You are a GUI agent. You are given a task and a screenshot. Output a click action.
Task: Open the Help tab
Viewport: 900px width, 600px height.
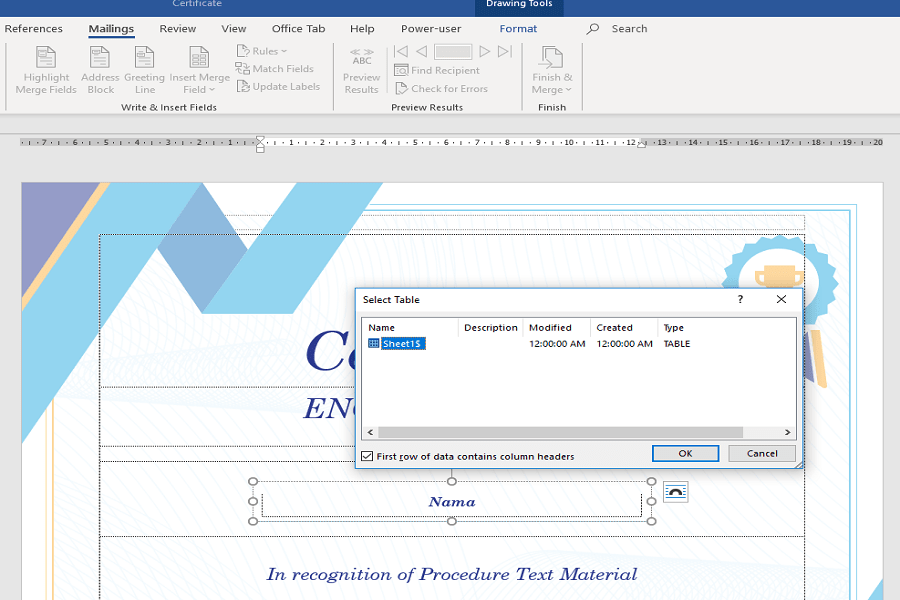(x=362, y=29)
